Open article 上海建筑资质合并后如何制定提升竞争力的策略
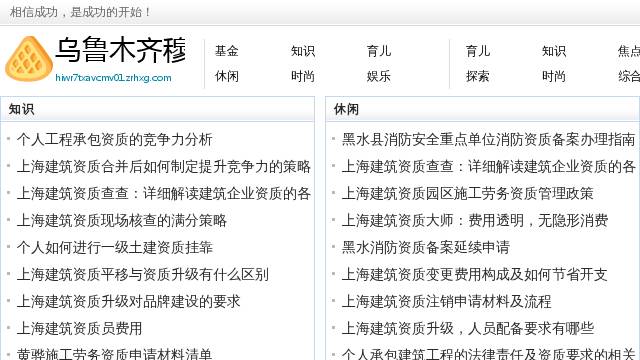The height and width of the screenshot is (360, 640). click(164, 167)
